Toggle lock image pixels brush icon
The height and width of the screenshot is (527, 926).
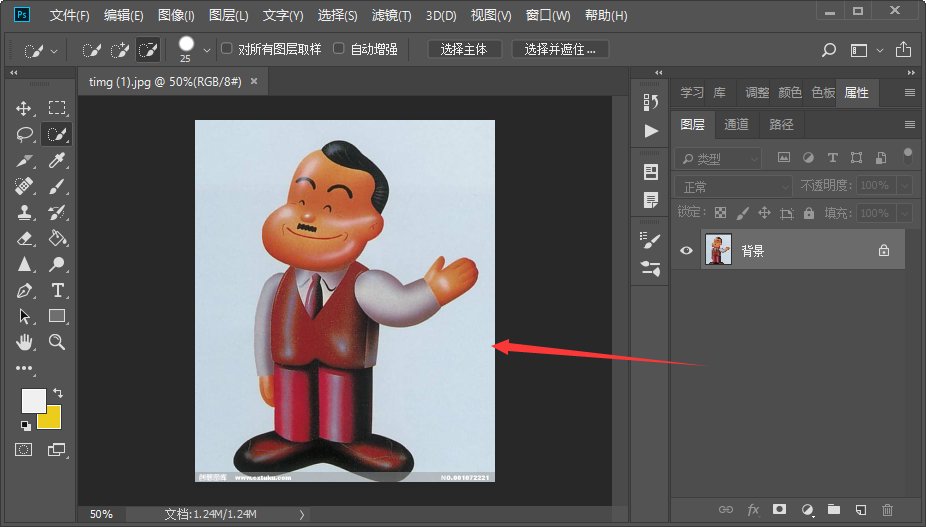tap(742, 213)
